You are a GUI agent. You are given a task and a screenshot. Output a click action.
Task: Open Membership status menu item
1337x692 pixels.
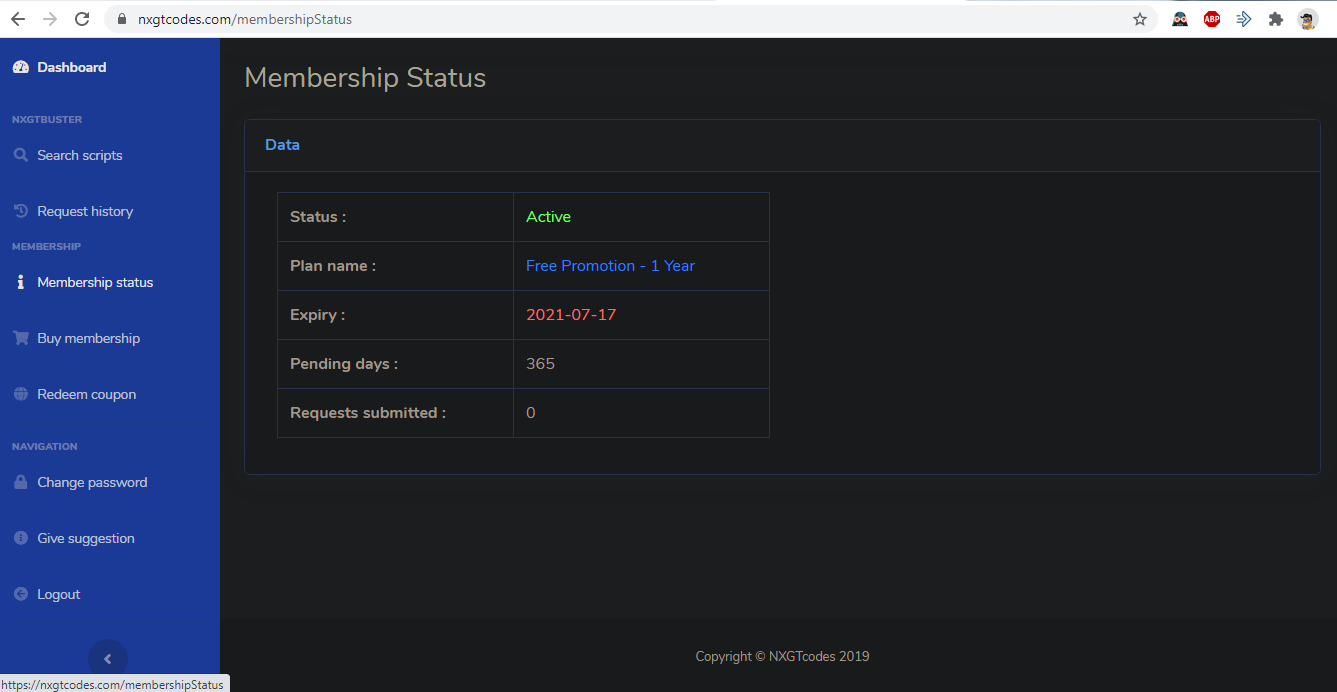coord(95,282)
